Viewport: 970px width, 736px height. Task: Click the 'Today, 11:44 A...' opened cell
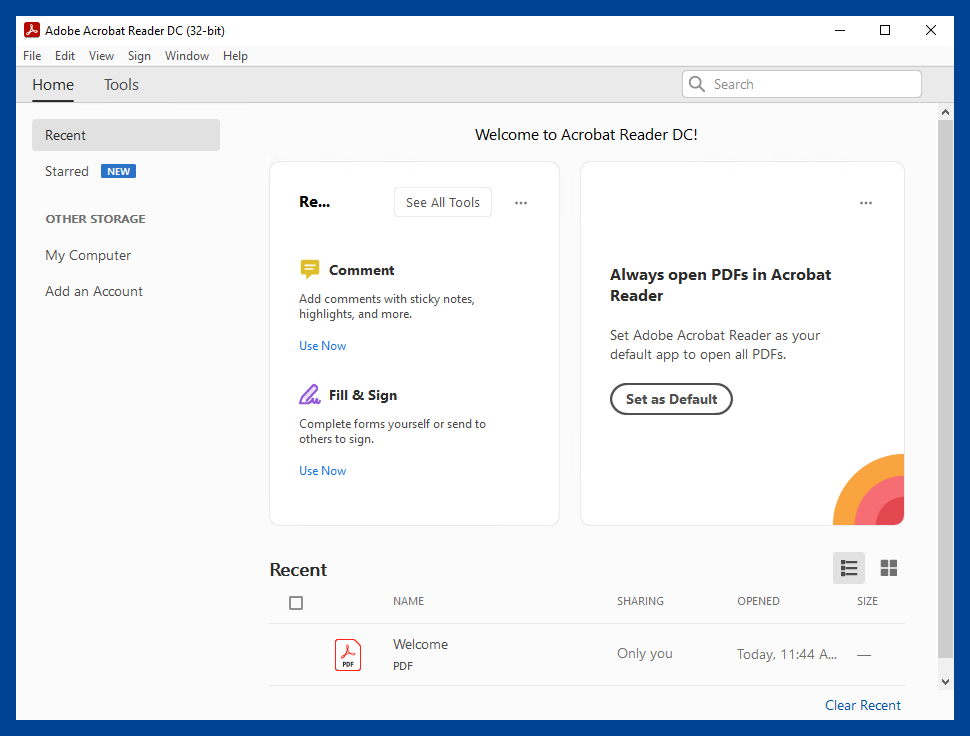[787, 654]
